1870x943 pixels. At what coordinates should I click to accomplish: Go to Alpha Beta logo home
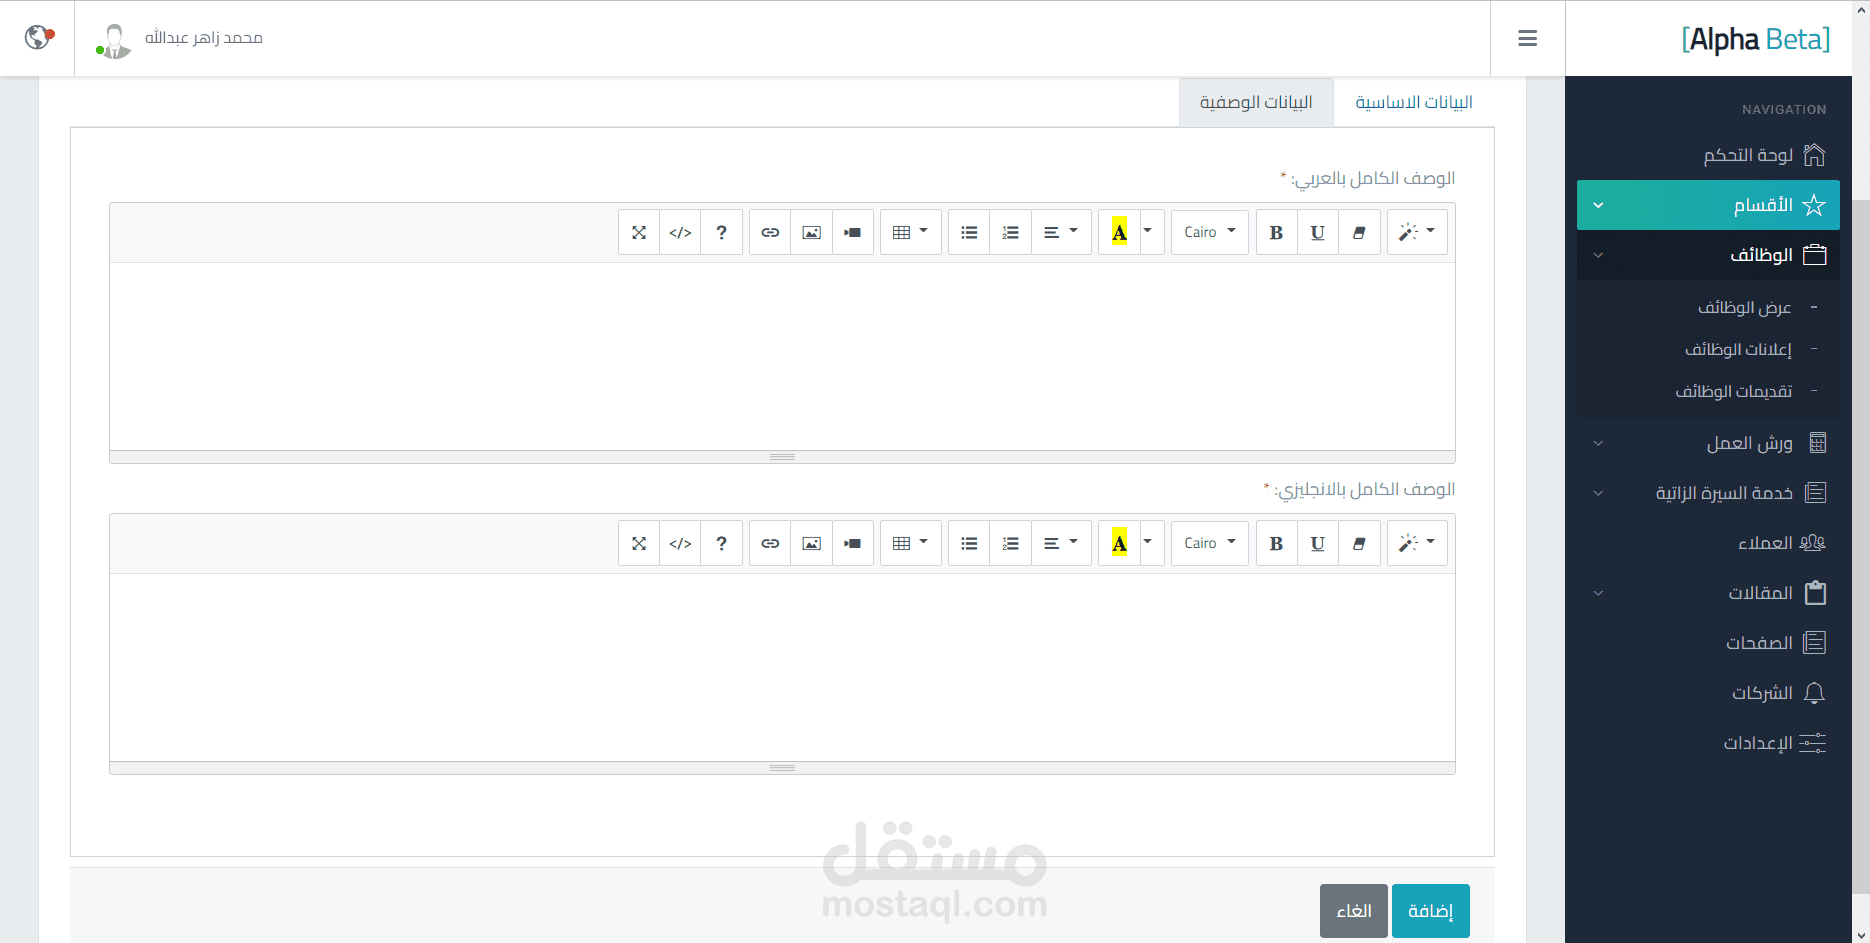(x=1755, y=39)
